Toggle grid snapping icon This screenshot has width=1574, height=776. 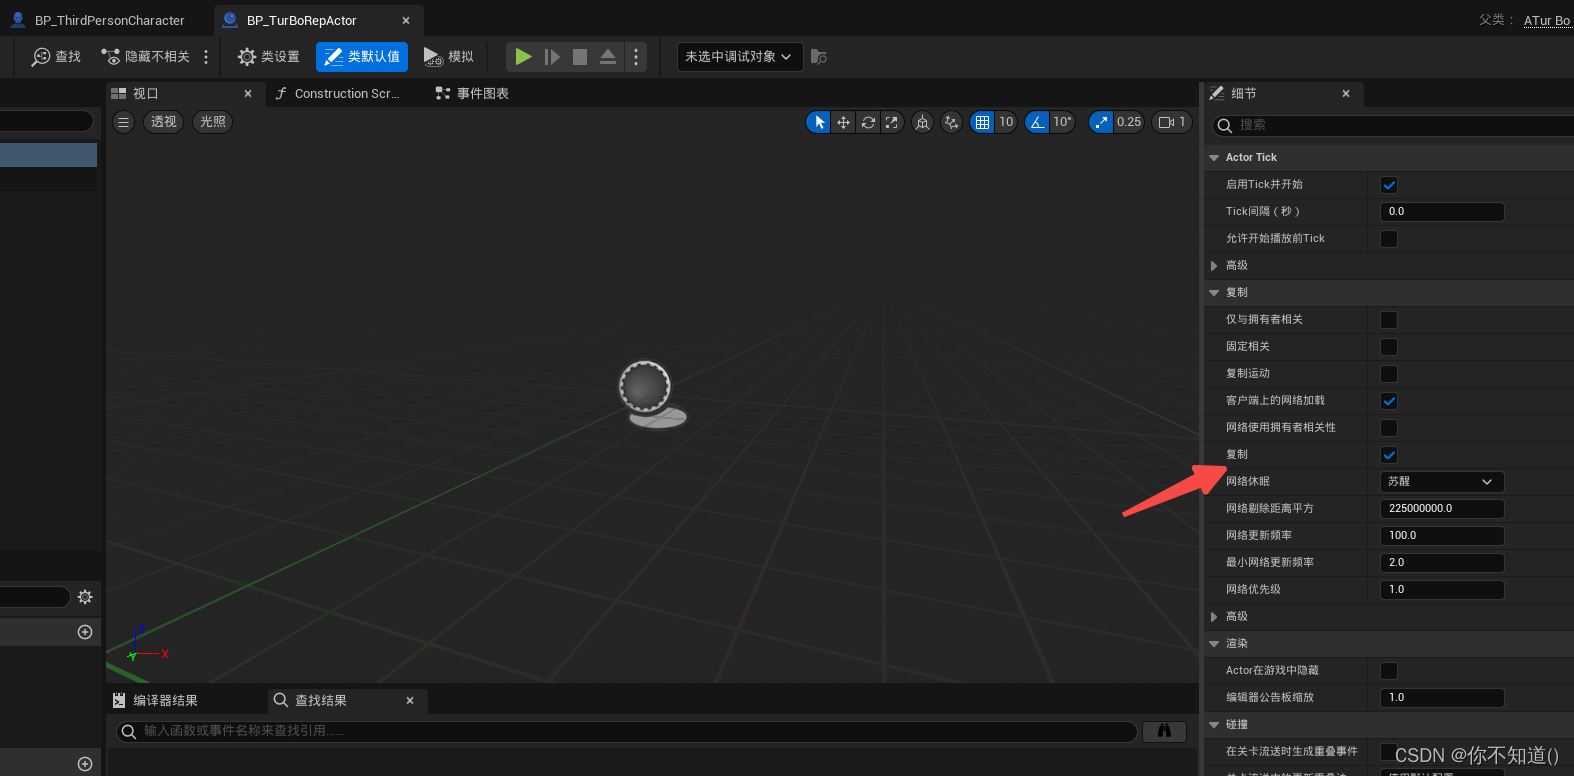click(982, 122)
